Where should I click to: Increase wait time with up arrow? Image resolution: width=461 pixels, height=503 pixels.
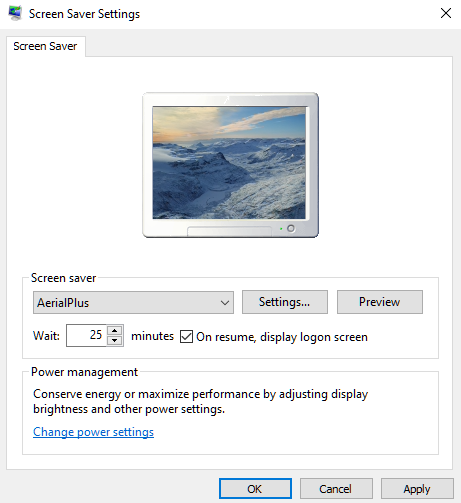pos(115,330)
